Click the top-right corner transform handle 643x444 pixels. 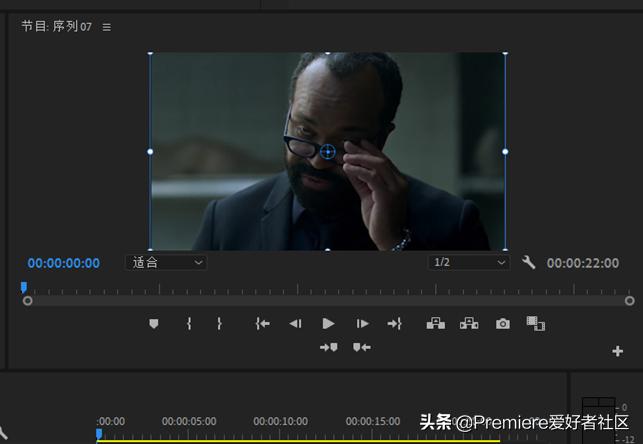point(505,53)
